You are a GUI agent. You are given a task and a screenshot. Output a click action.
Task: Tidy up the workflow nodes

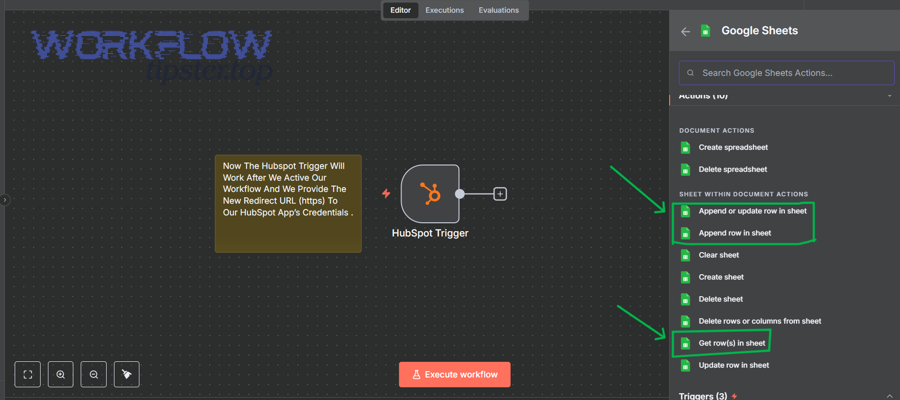click(x=127, y=375)
